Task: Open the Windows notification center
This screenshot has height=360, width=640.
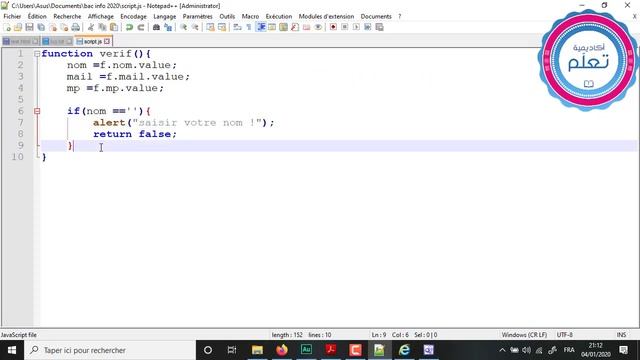Action: coord(623,350)
